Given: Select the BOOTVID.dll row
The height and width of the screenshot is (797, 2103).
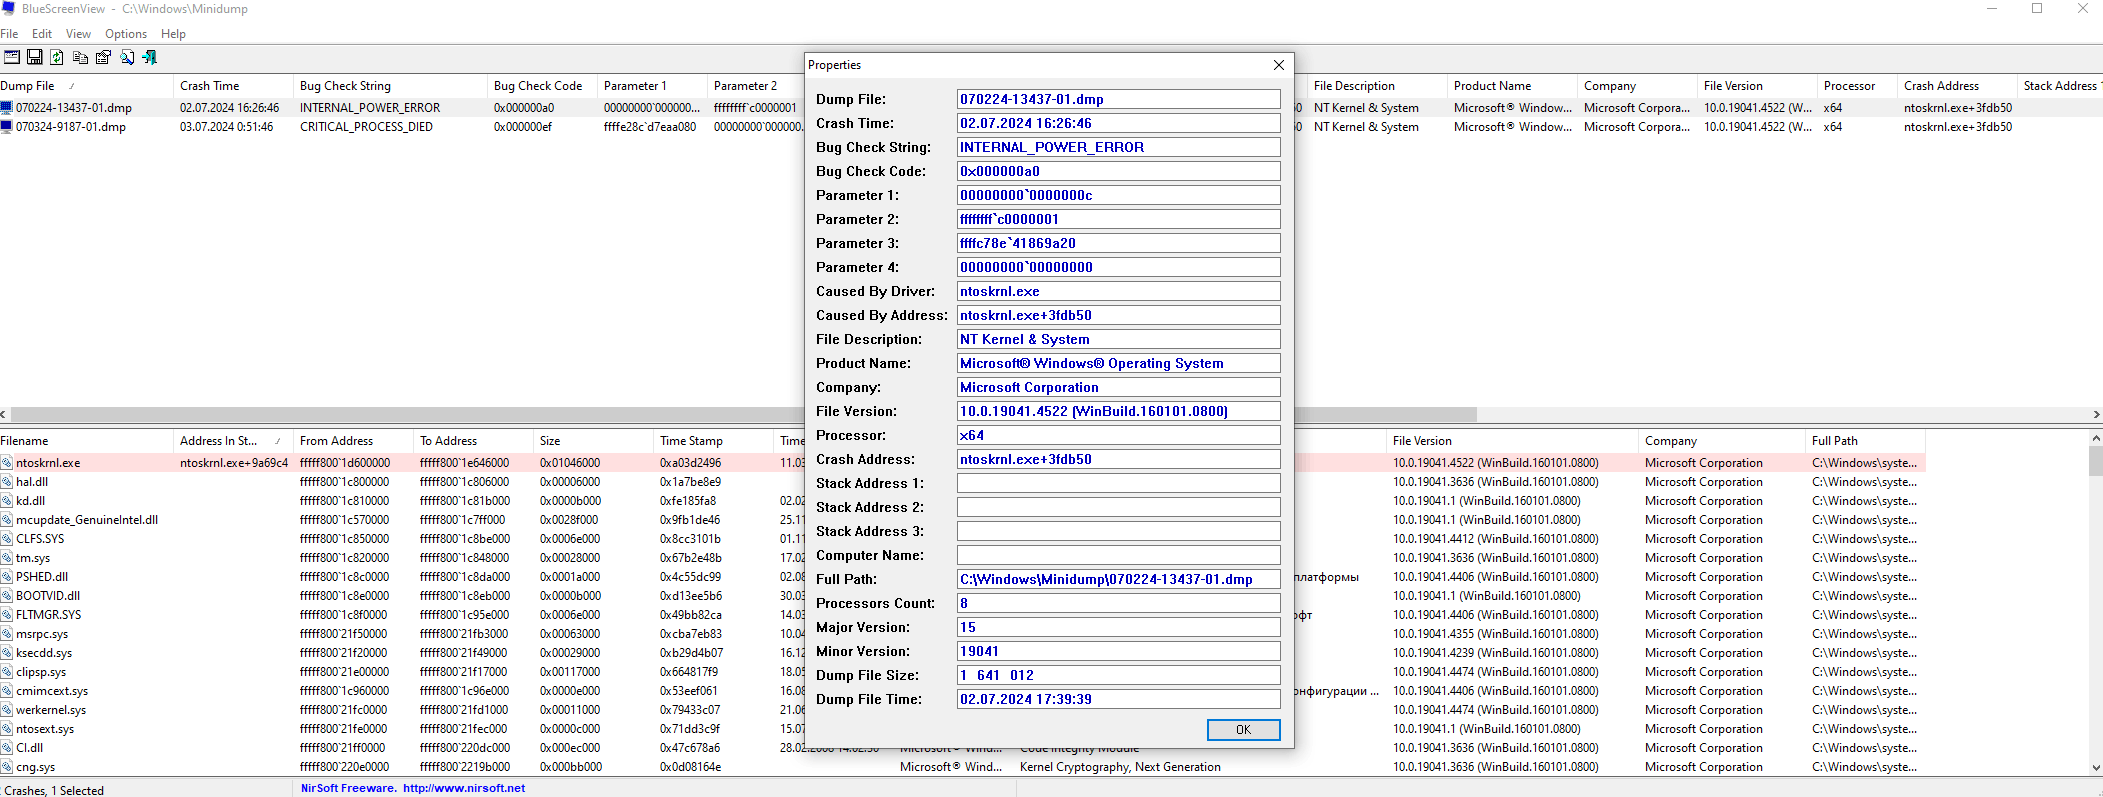Looking at the screenshot, I should (x=962, y=596).
